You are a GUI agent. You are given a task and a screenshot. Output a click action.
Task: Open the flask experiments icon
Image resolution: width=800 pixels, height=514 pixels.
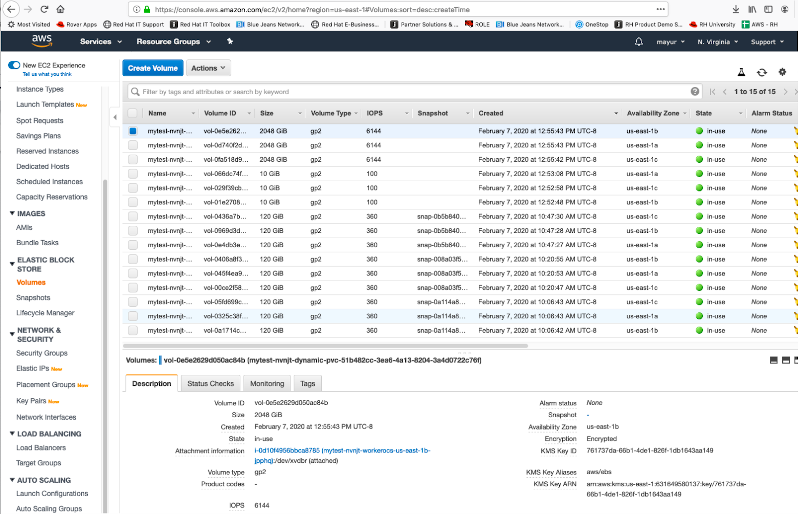point(741,72)
